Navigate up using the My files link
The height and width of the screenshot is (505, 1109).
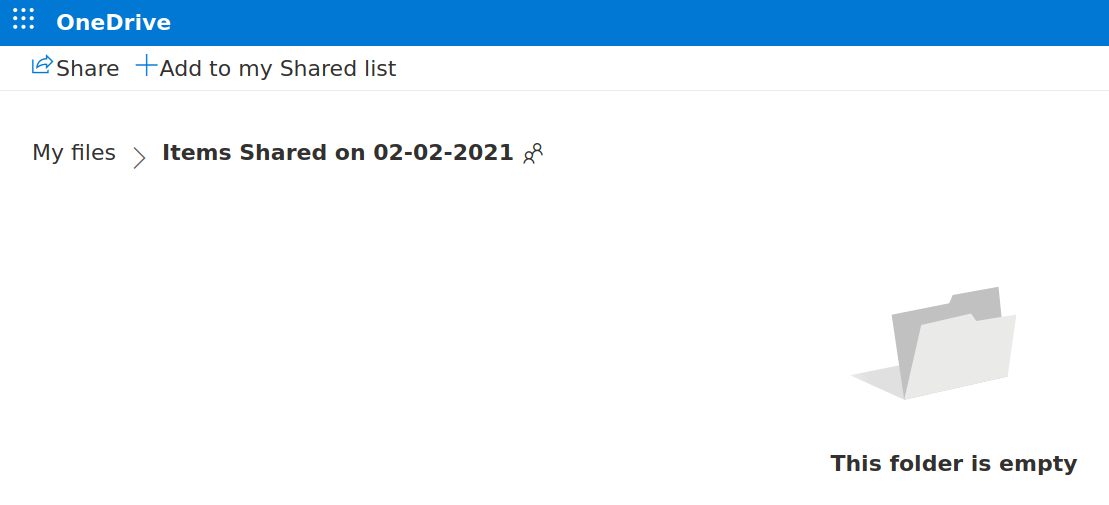pos(74,152)
